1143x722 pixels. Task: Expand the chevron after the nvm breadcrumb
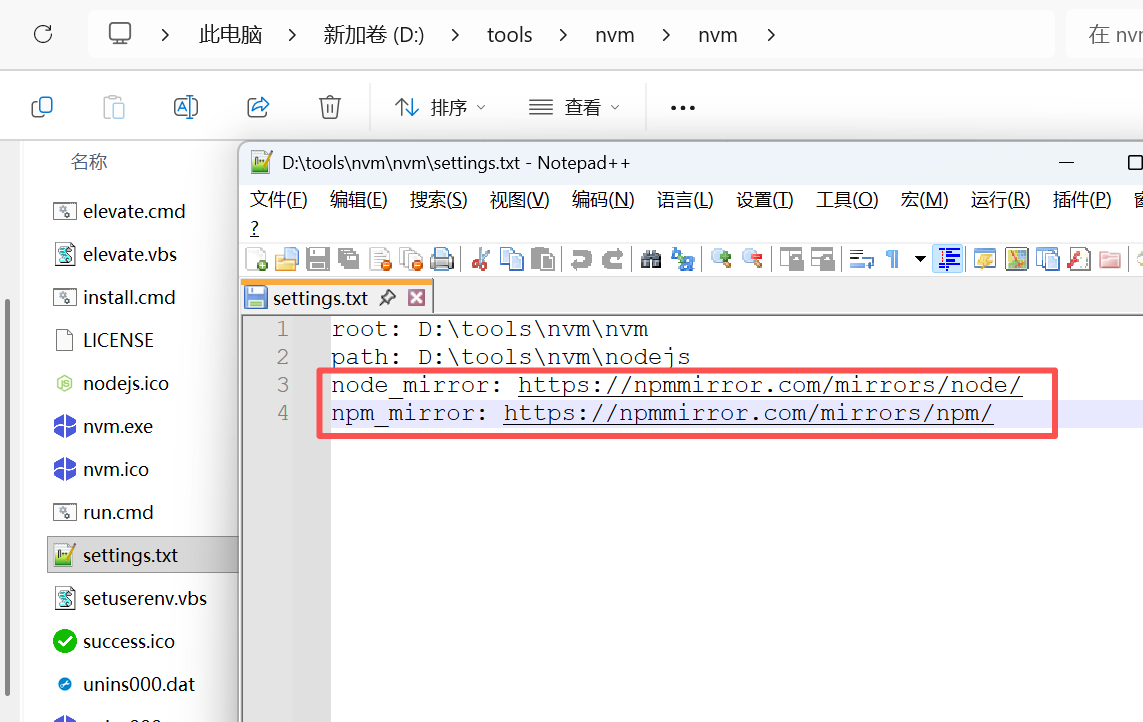pyautogui.click(x=771, y=35)
